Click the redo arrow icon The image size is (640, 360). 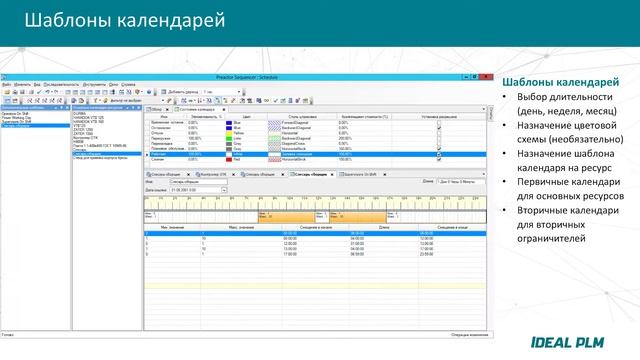[56, 92]
